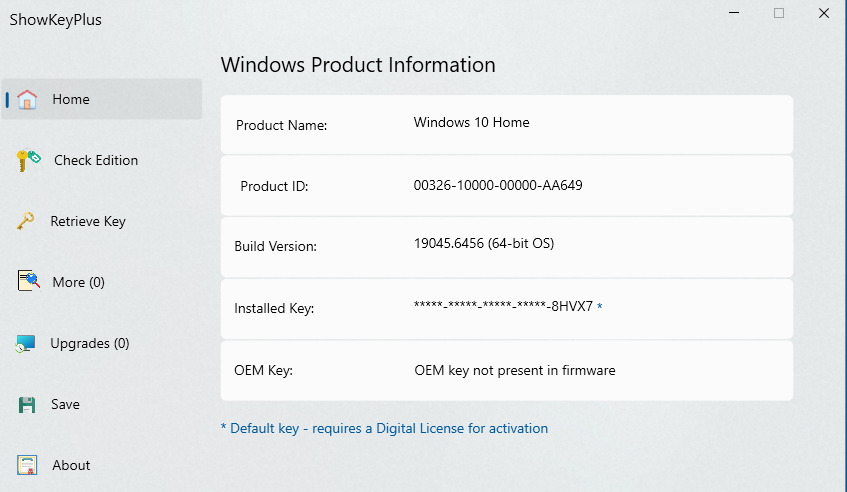Image resolution: width=847 pixels, height=492 pixels.
Task: Select build version 19045.6456 value
Action: (x=484, y=244)
